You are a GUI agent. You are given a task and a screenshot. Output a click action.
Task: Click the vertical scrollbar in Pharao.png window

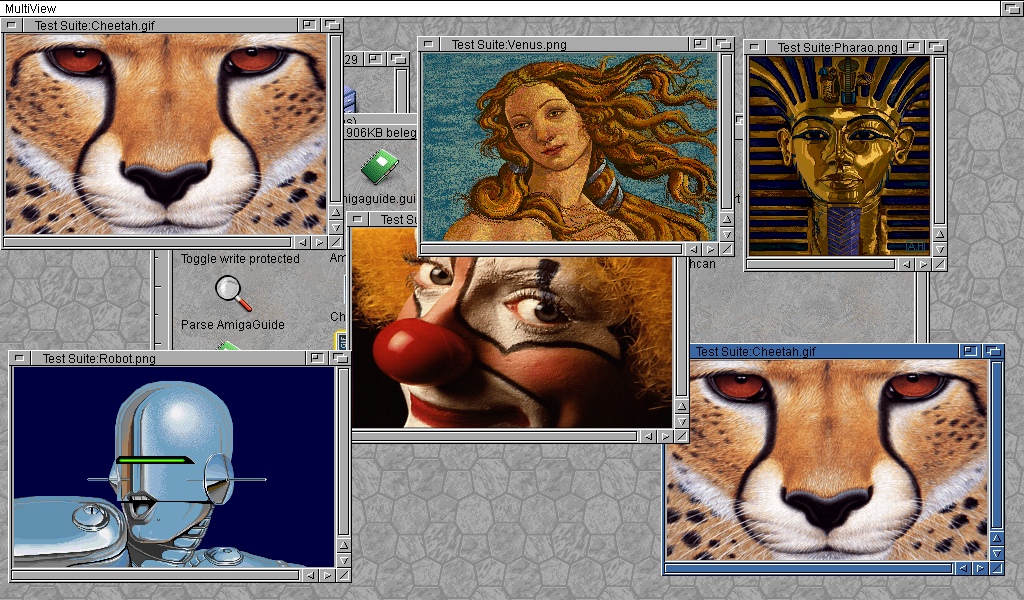(x=939, y=142)
